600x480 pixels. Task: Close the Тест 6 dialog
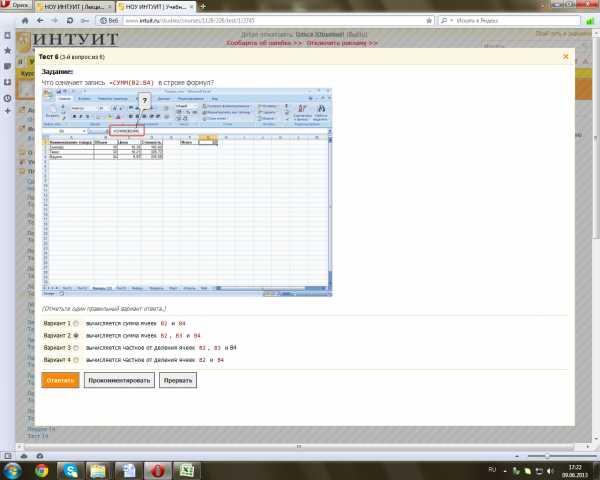pos(566,57)
